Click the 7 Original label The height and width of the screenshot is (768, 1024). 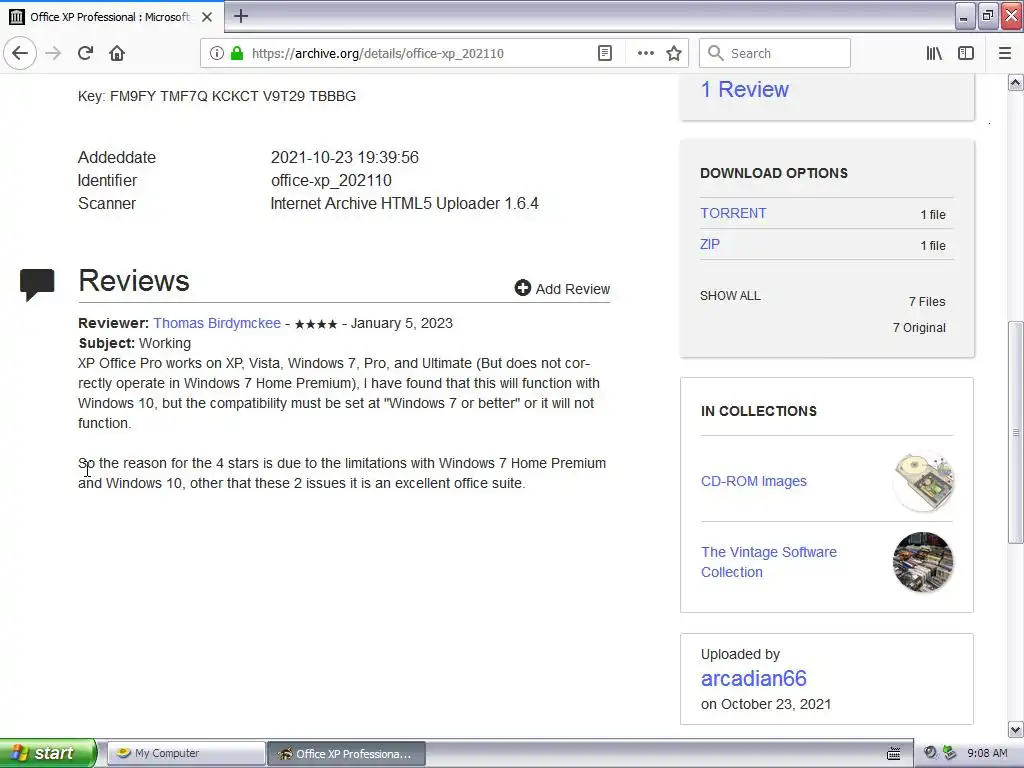919,328
